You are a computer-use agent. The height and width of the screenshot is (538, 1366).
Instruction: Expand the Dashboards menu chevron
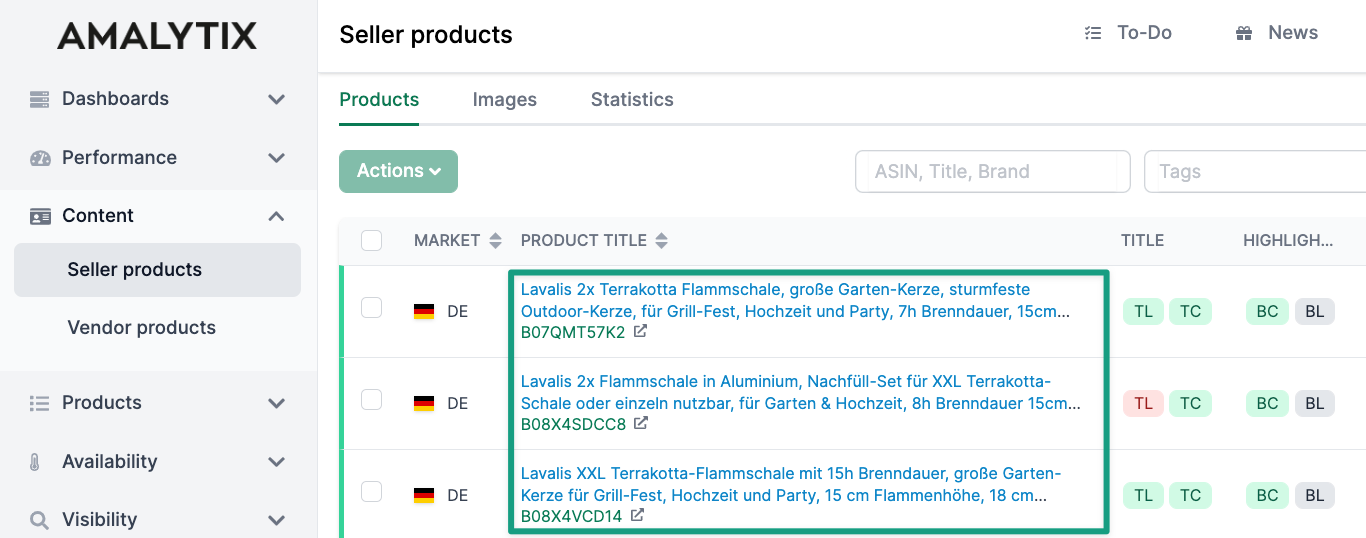[277, 100]
